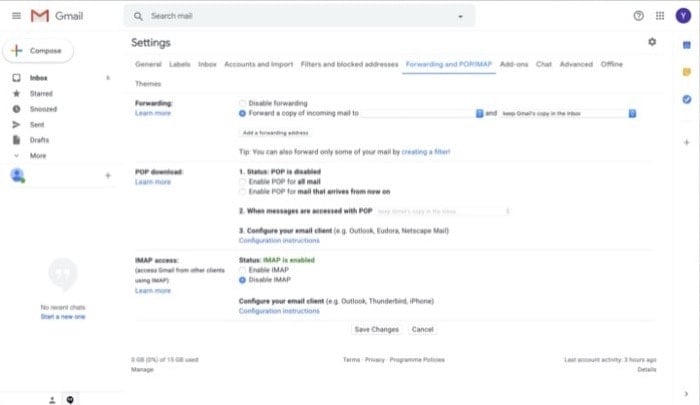Click the Drafts file icon

pos(17,140)
